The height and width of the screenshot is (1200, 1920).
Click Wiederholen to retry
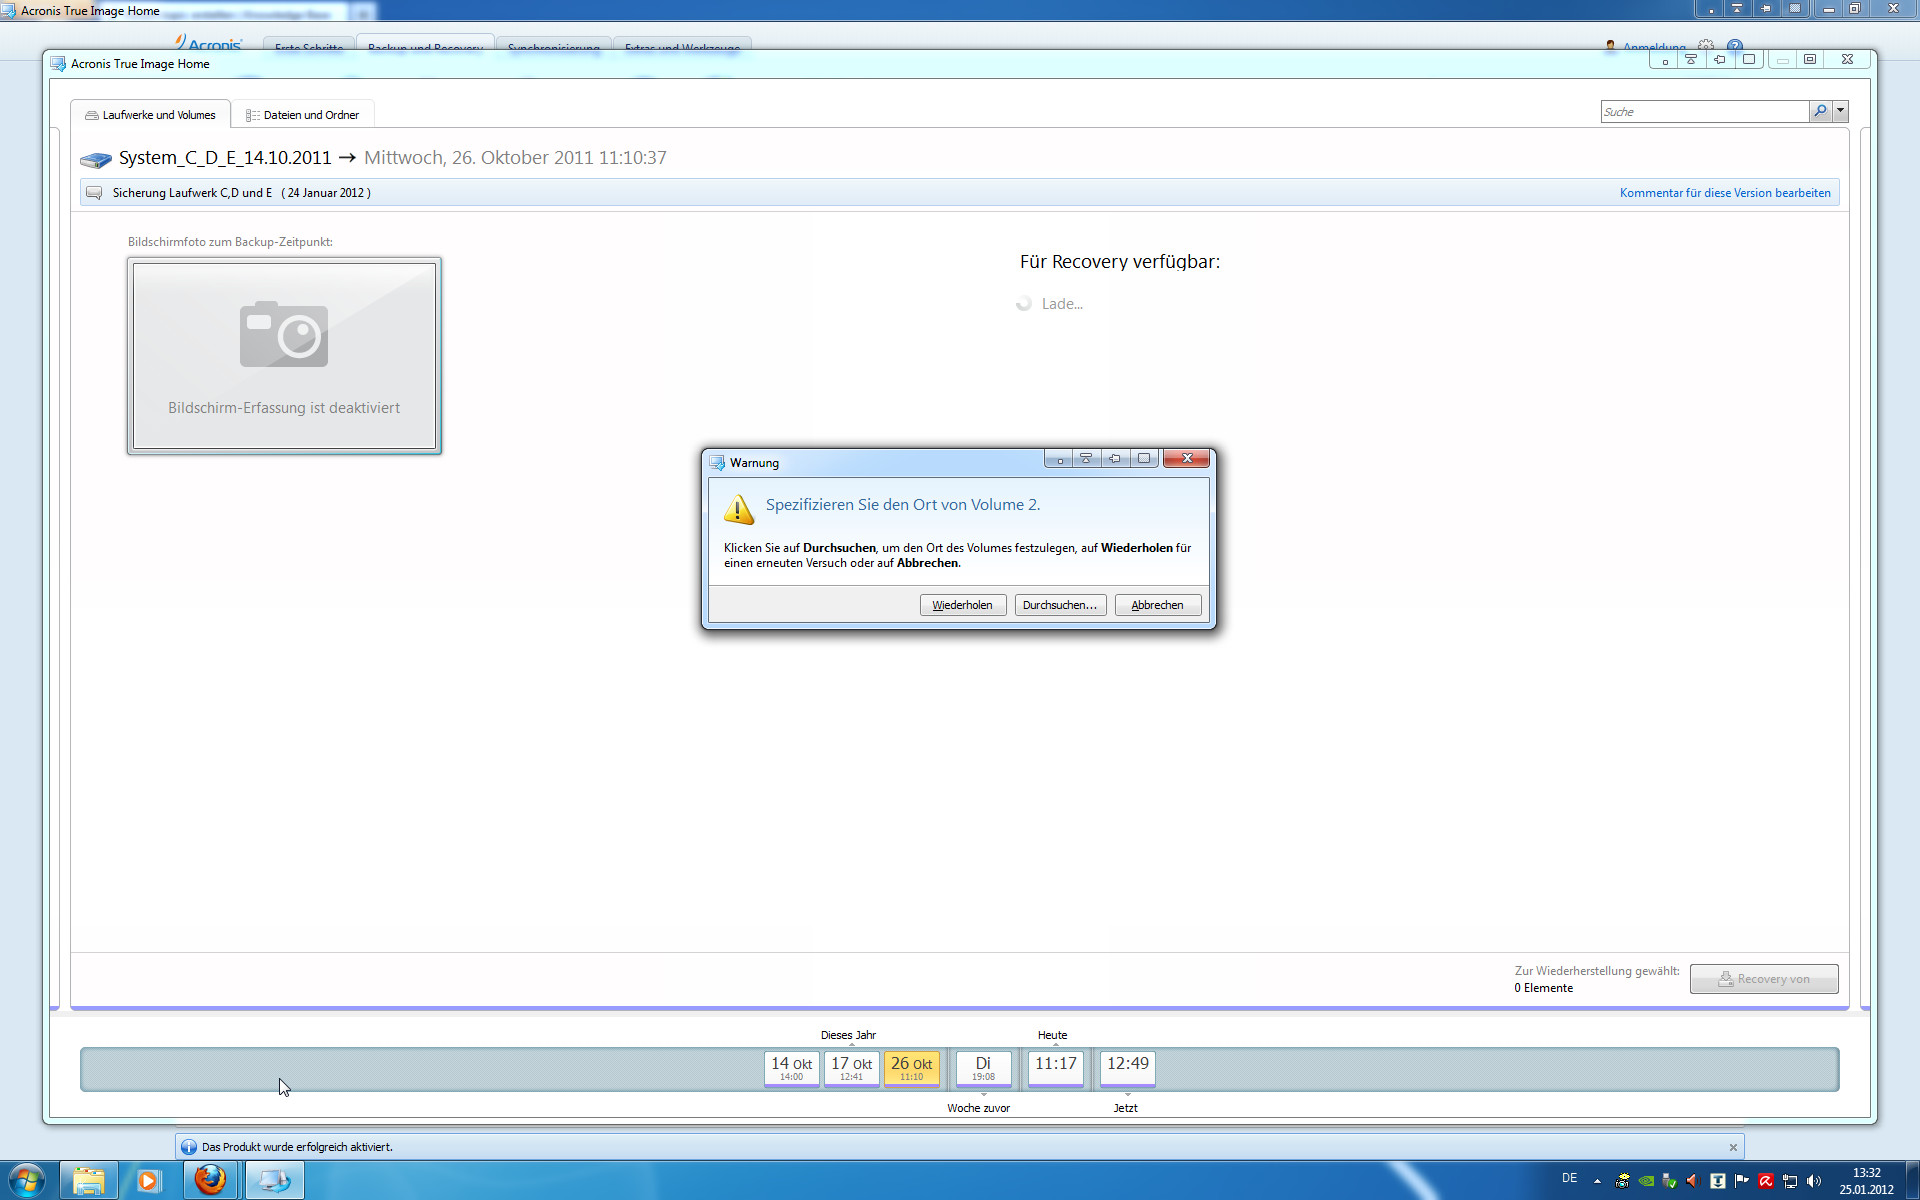962,605
